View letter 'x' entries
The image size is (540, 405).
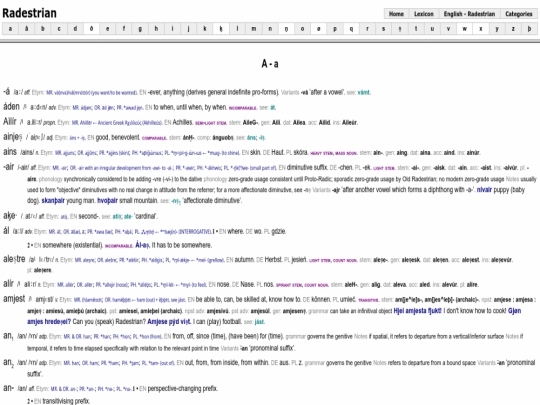[480, 29]
